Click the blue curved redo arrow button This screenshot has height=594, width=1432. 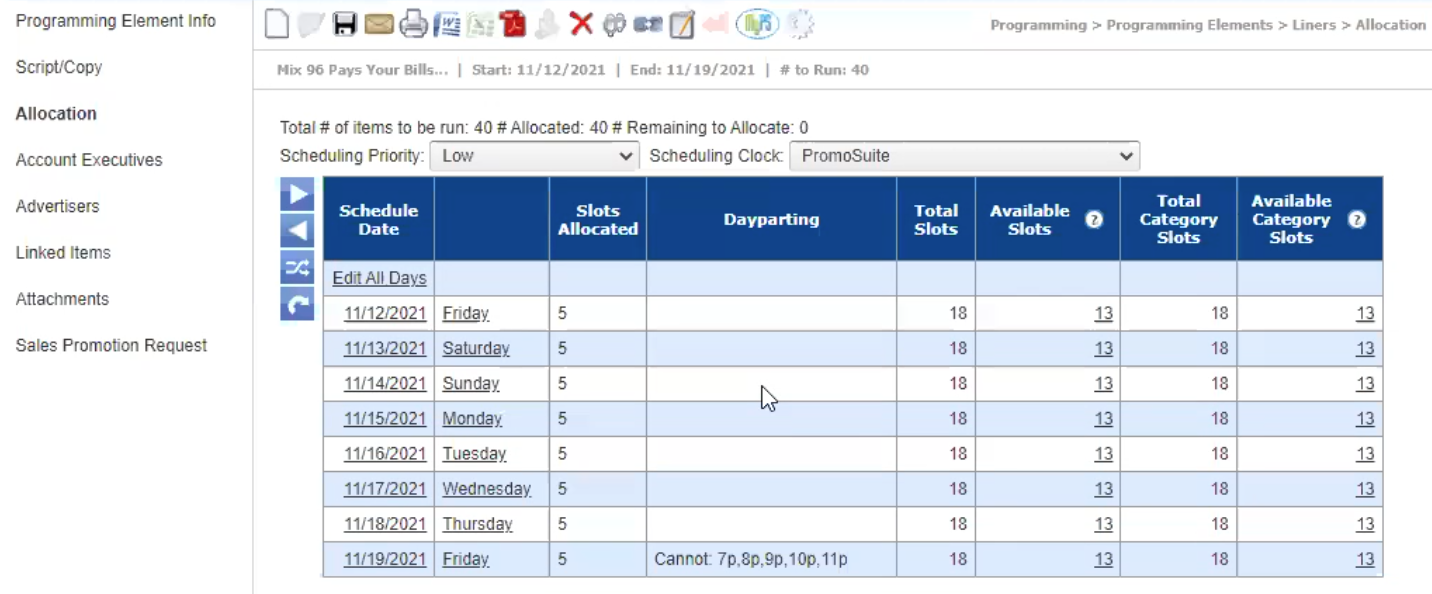point(297,304)
